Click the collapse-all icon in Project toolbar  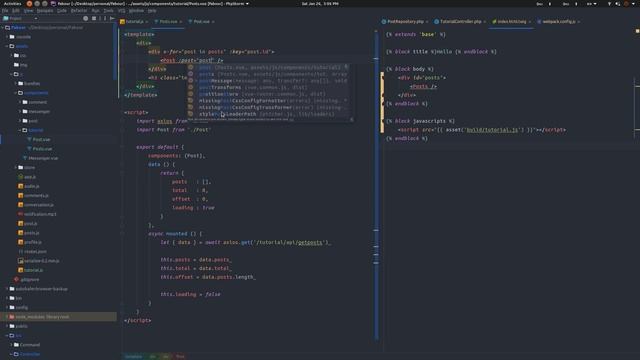[94, 18]
